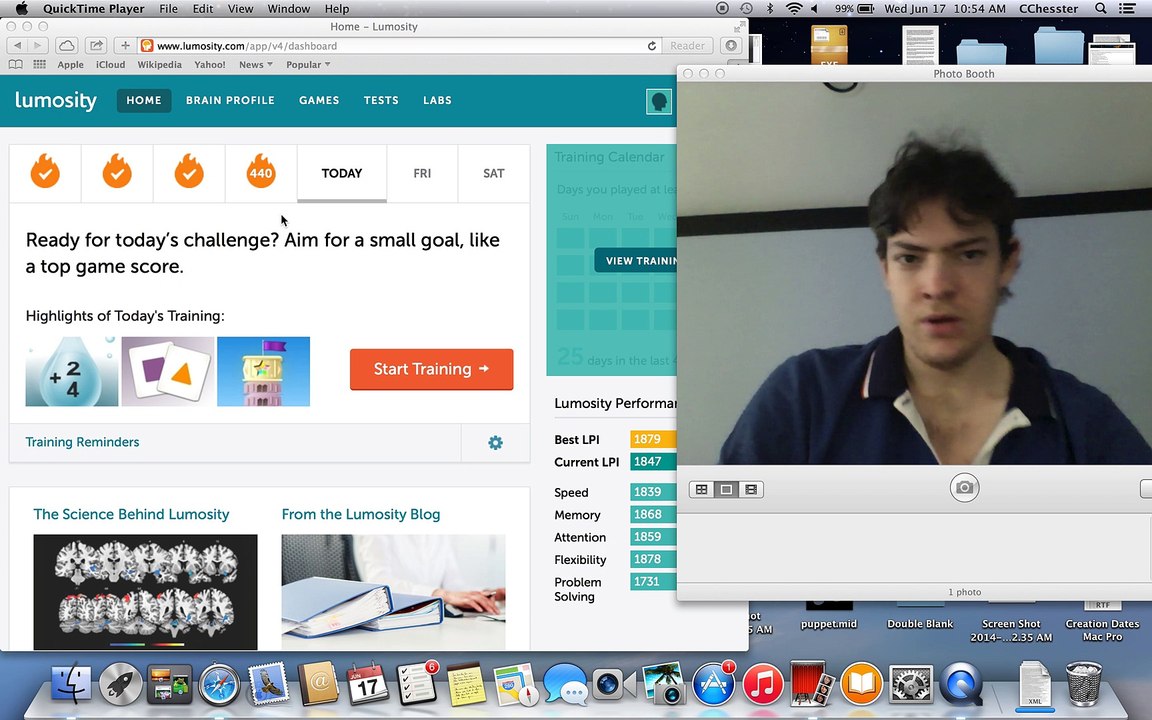1152x720 pixels.
Task: Click the Lumosity logo
Action: click(x=56, y=100)
